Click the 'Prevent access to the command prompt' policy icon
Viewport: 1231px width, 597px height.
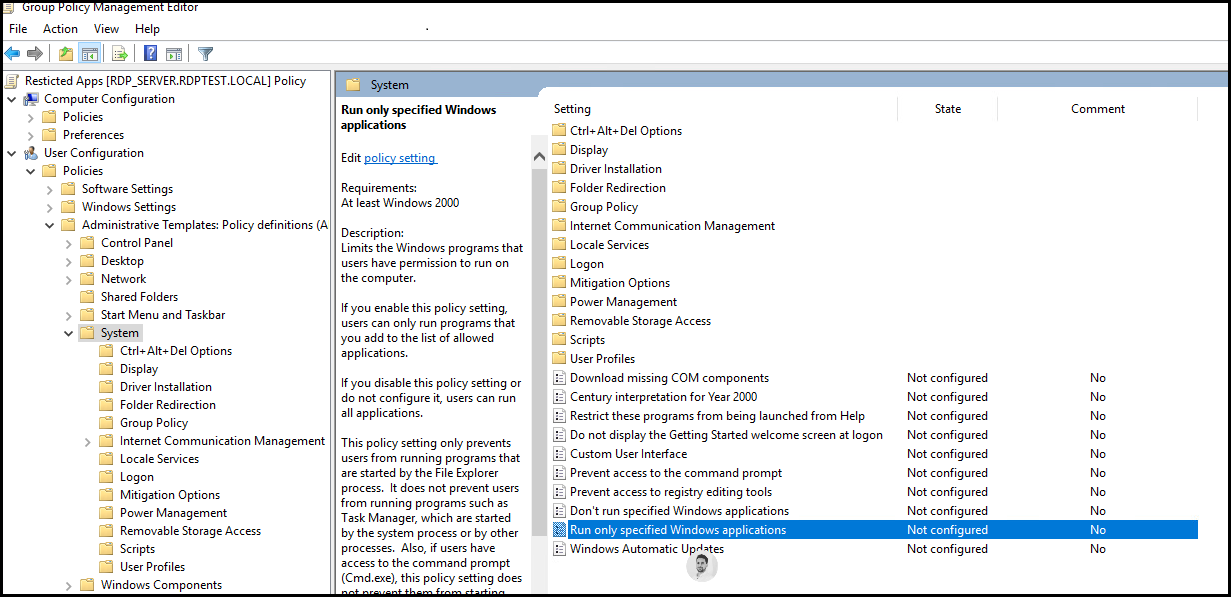(x=559, y=473)
